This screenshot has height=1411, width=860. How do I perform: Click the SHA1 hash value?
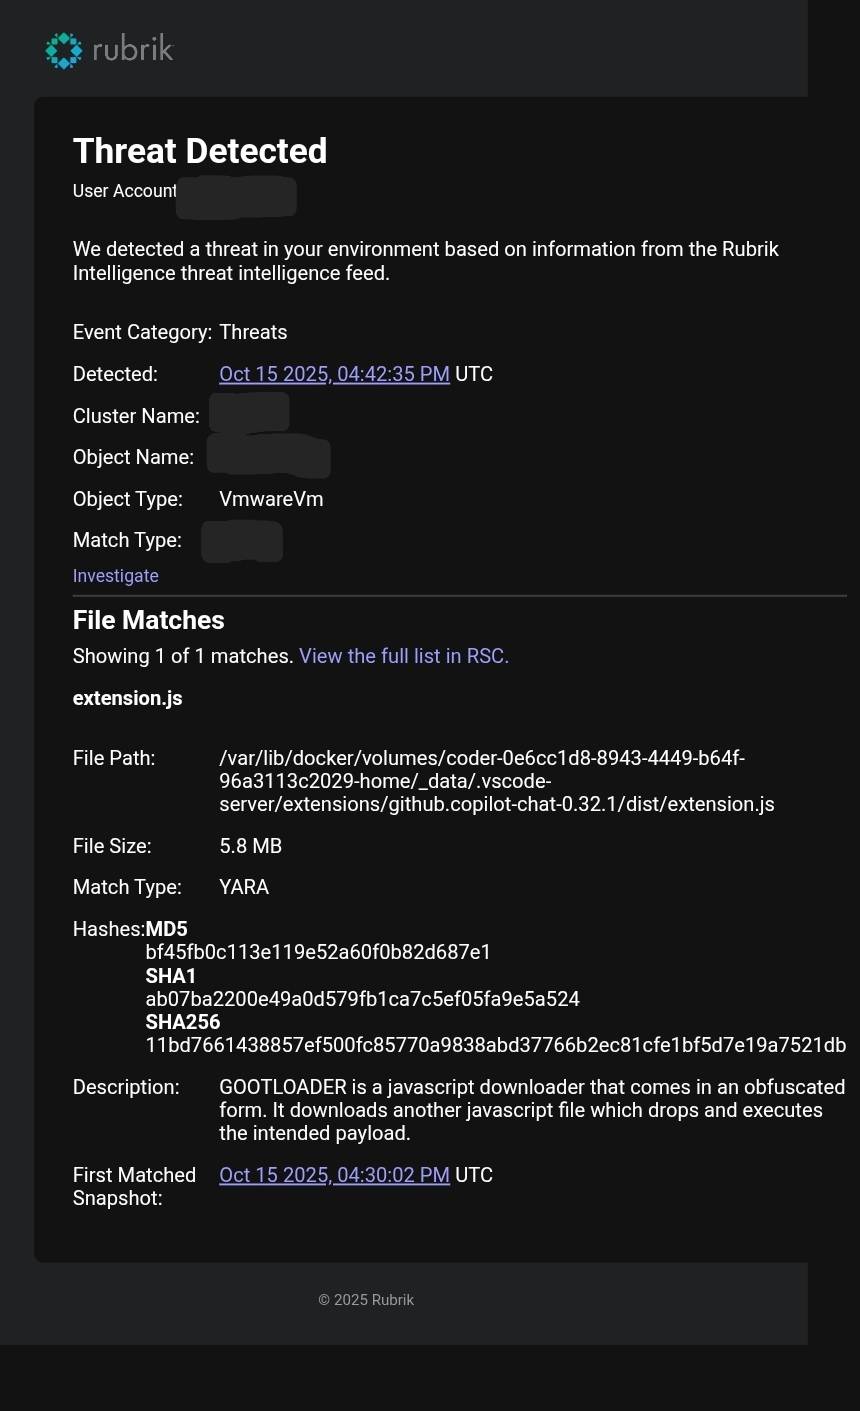coord(362,999)
